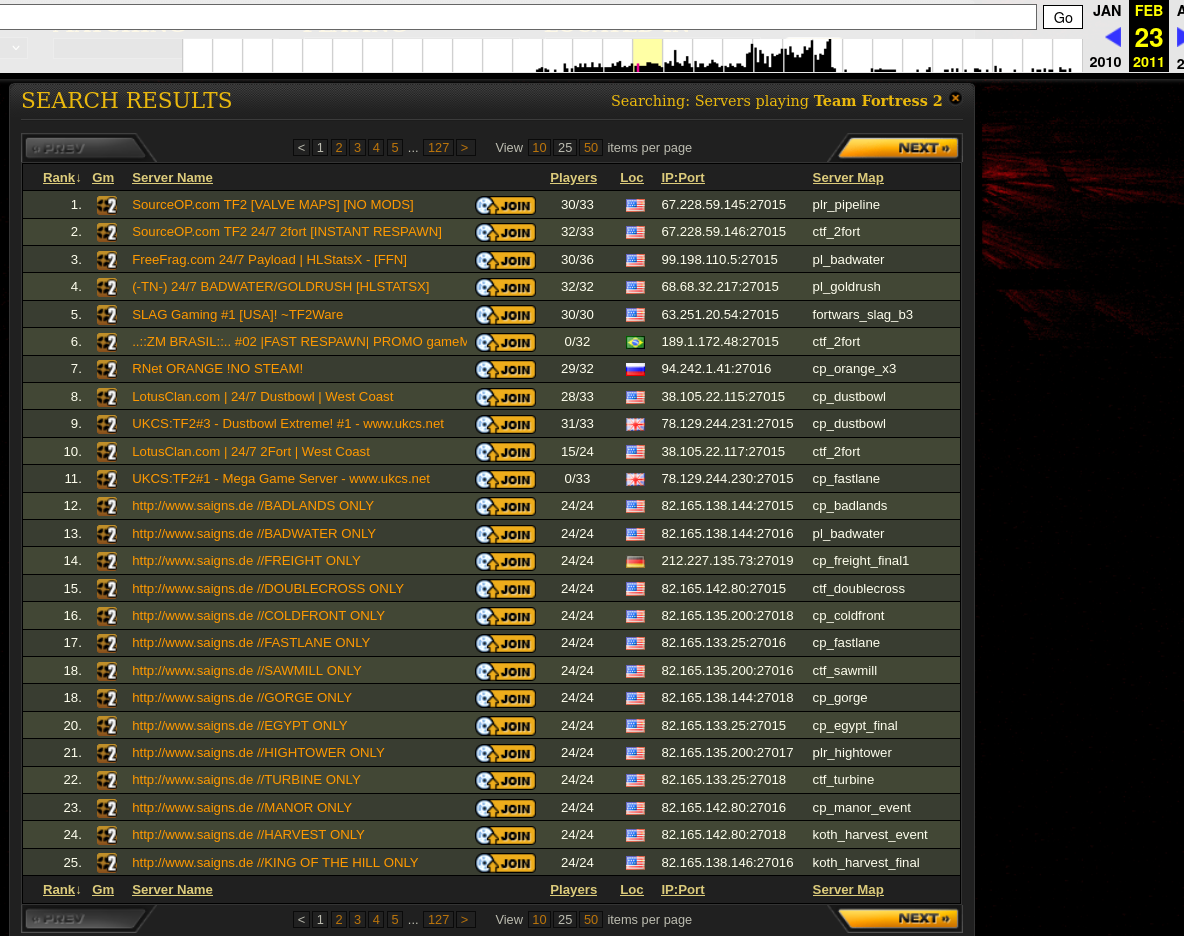This screenshot has width=1184, height=936.
Task: Join the SLAG Gaming #1 server
Action: [505, 315]
